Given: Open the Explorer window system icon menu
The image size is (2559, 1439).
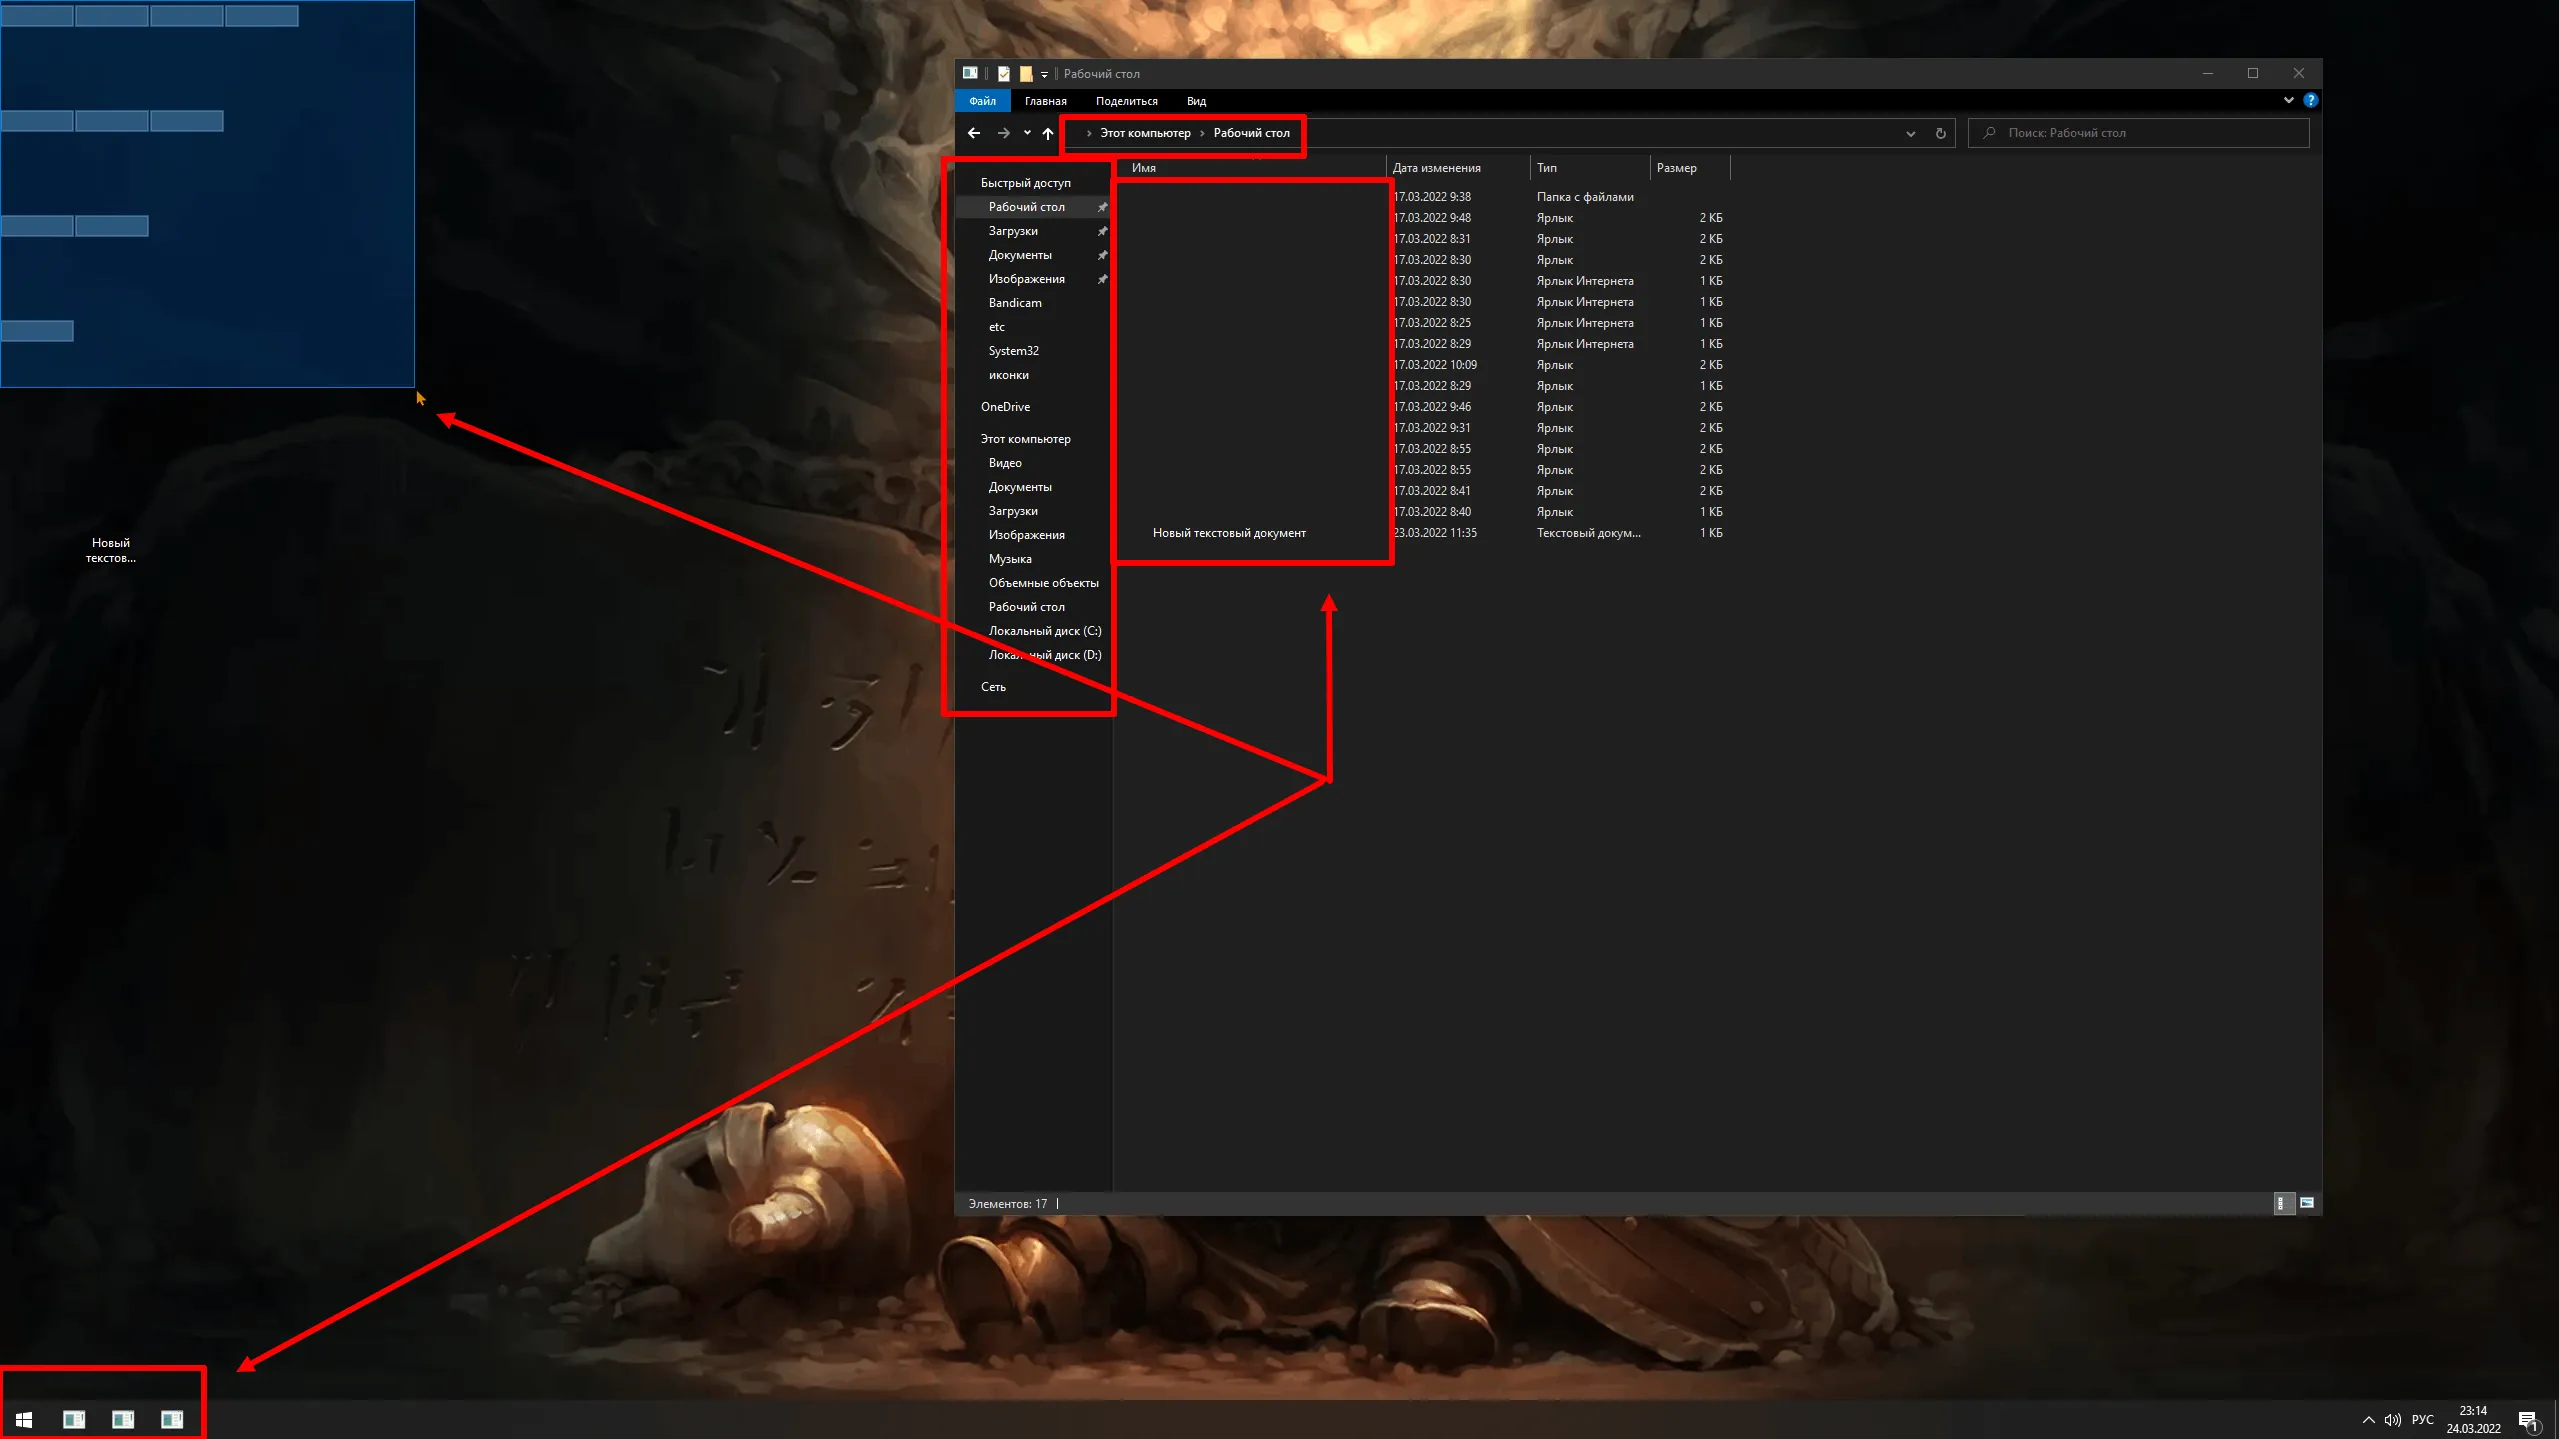Looking at the screenshot, I should pyautogui.click(x=970, y=73).
